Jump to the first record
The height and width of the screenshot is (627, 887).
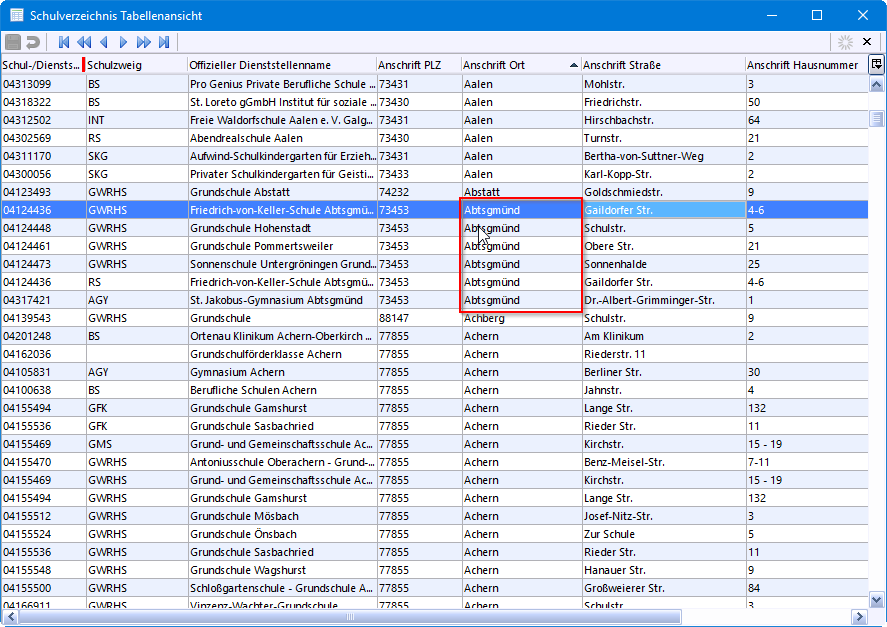(64, 42)
